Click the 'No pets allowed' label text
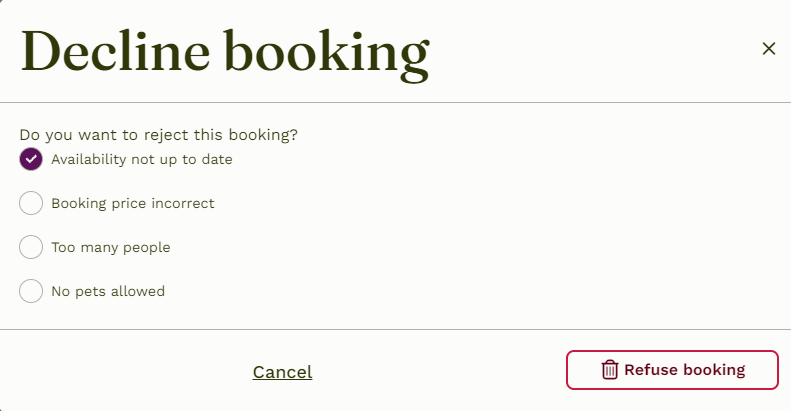The image size is (791, 411). click(x=108, y=291)
